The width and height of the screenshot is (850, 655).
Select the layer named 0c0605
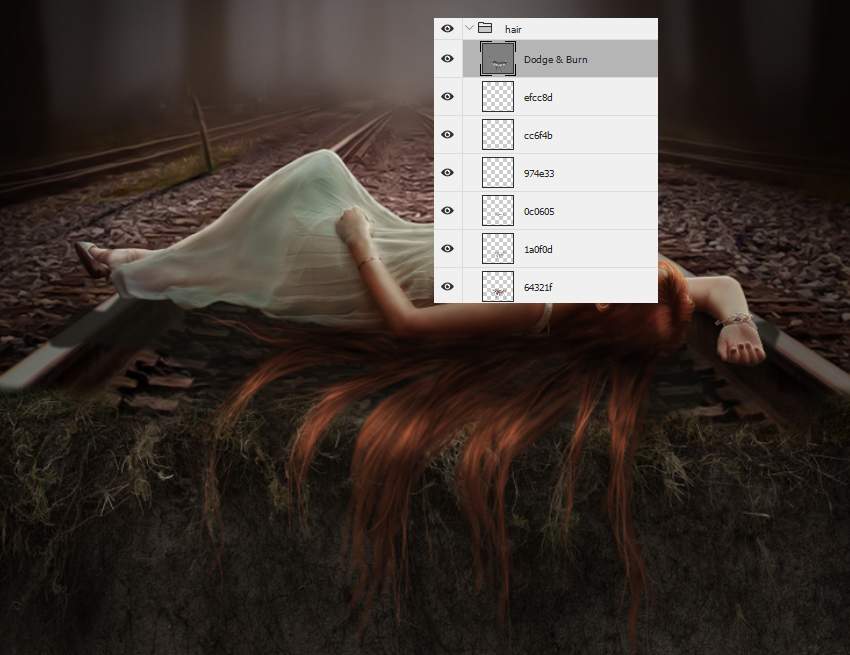(x=540, y=211)
